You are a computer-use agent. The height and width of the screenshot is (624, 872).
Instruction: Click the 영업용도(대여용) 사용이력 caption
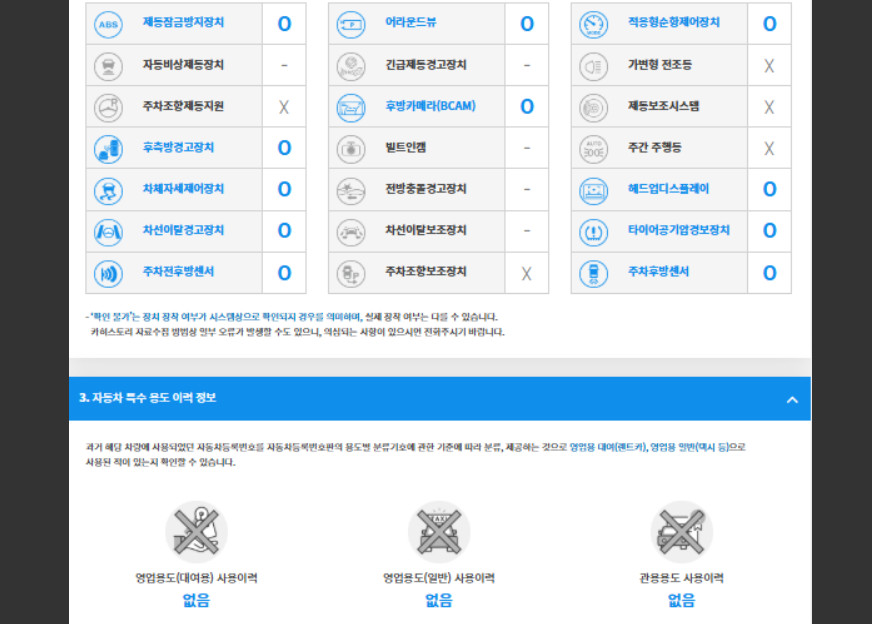tap(196, 578)
